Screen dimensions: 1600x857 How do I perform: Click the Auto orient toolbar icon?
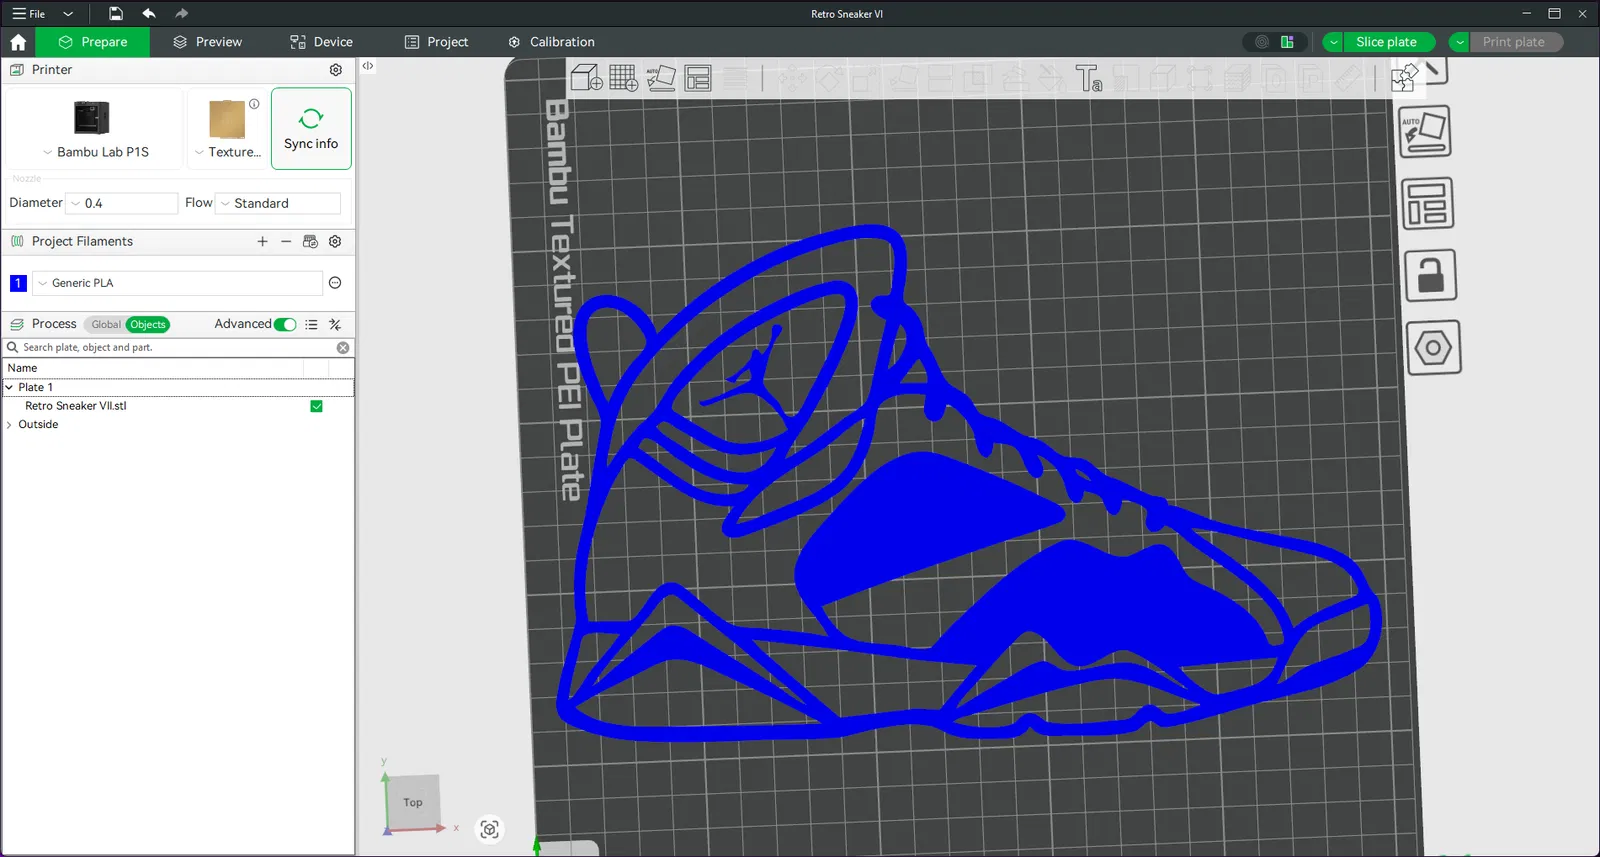pos(661,78)
